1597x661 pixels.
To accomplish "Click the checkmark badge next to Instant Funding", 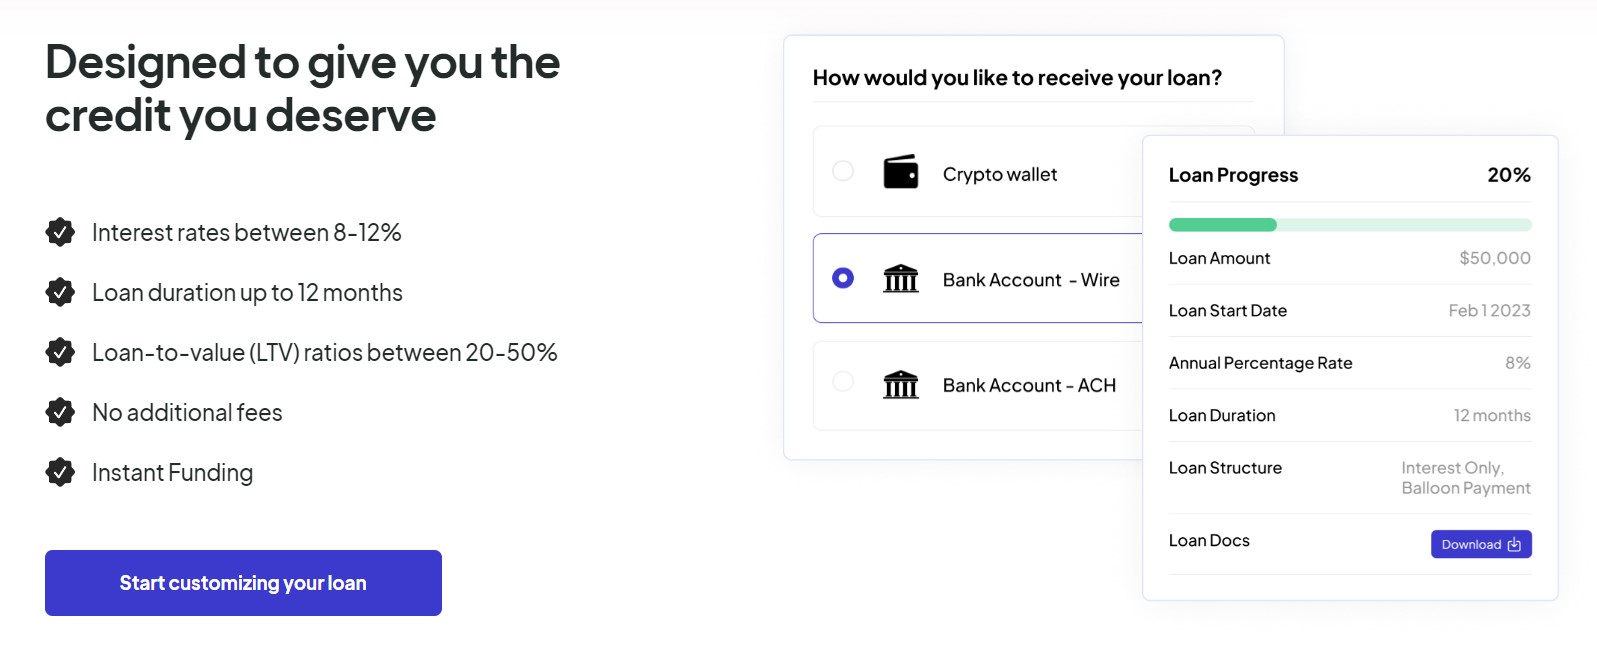I will 60,472.
